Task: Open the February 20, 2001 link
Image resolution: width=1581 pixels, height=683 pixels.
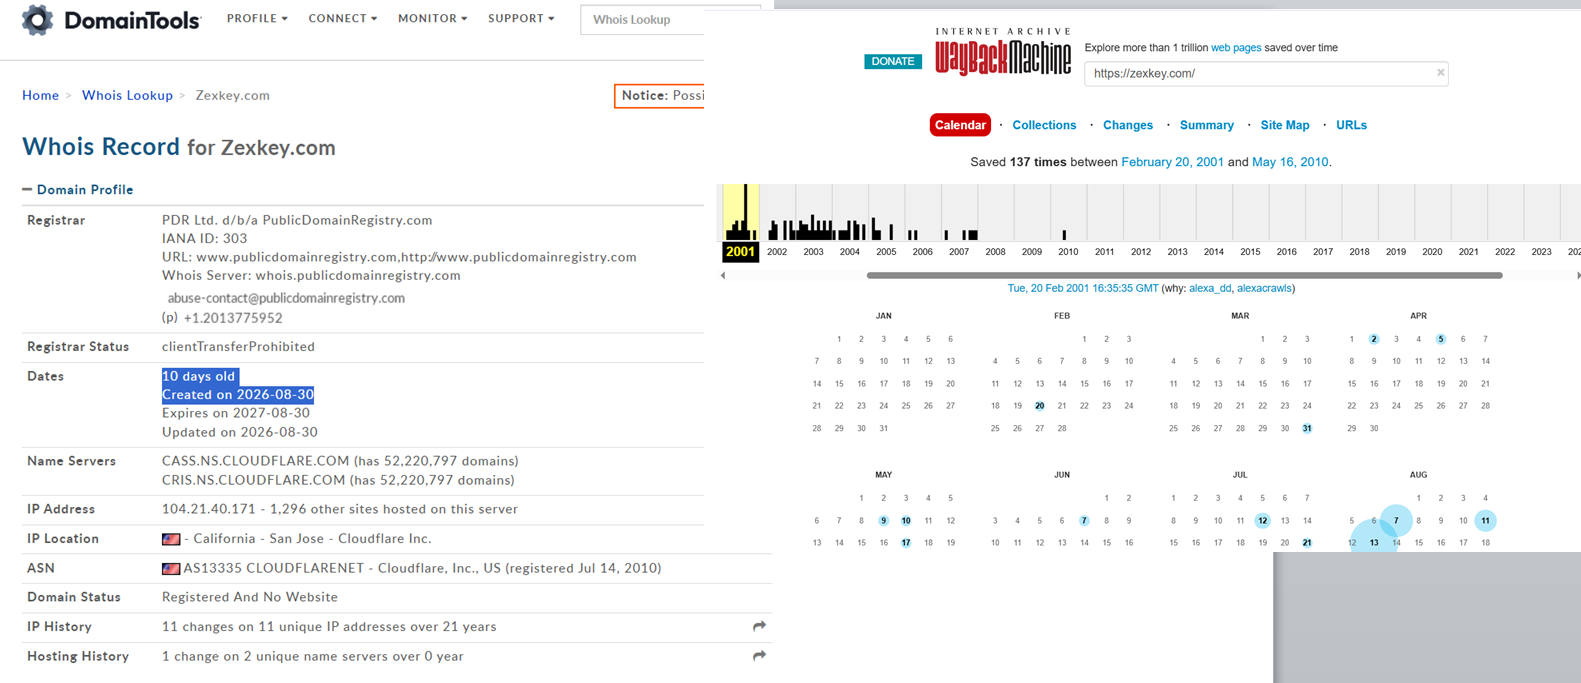Action: coord(1172,162)
